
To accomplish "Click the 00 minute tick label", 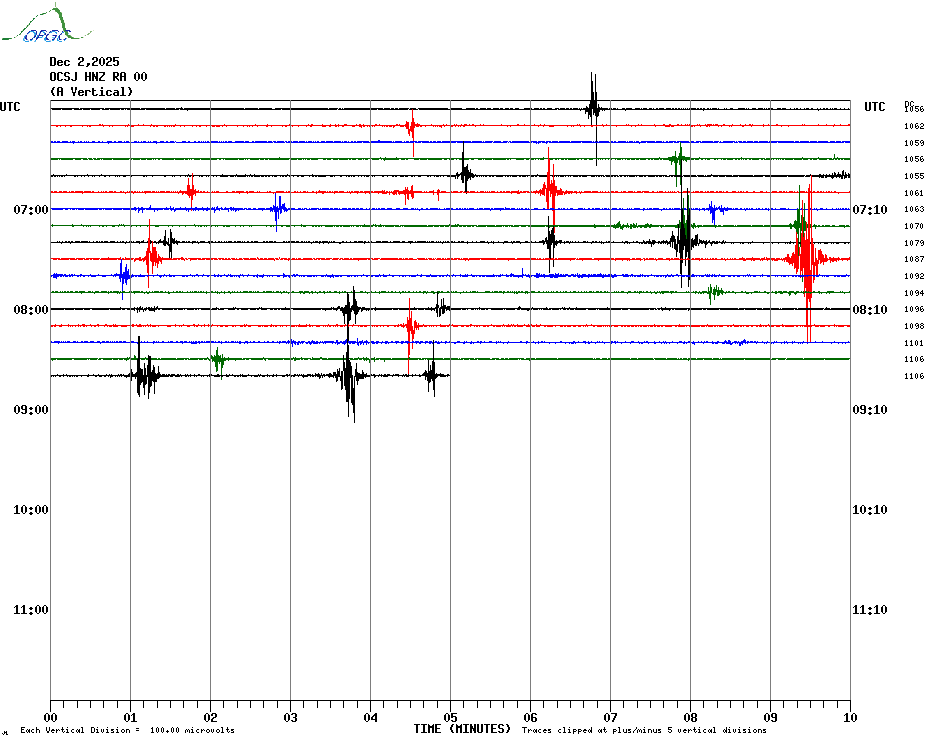I will coord(50,718).
